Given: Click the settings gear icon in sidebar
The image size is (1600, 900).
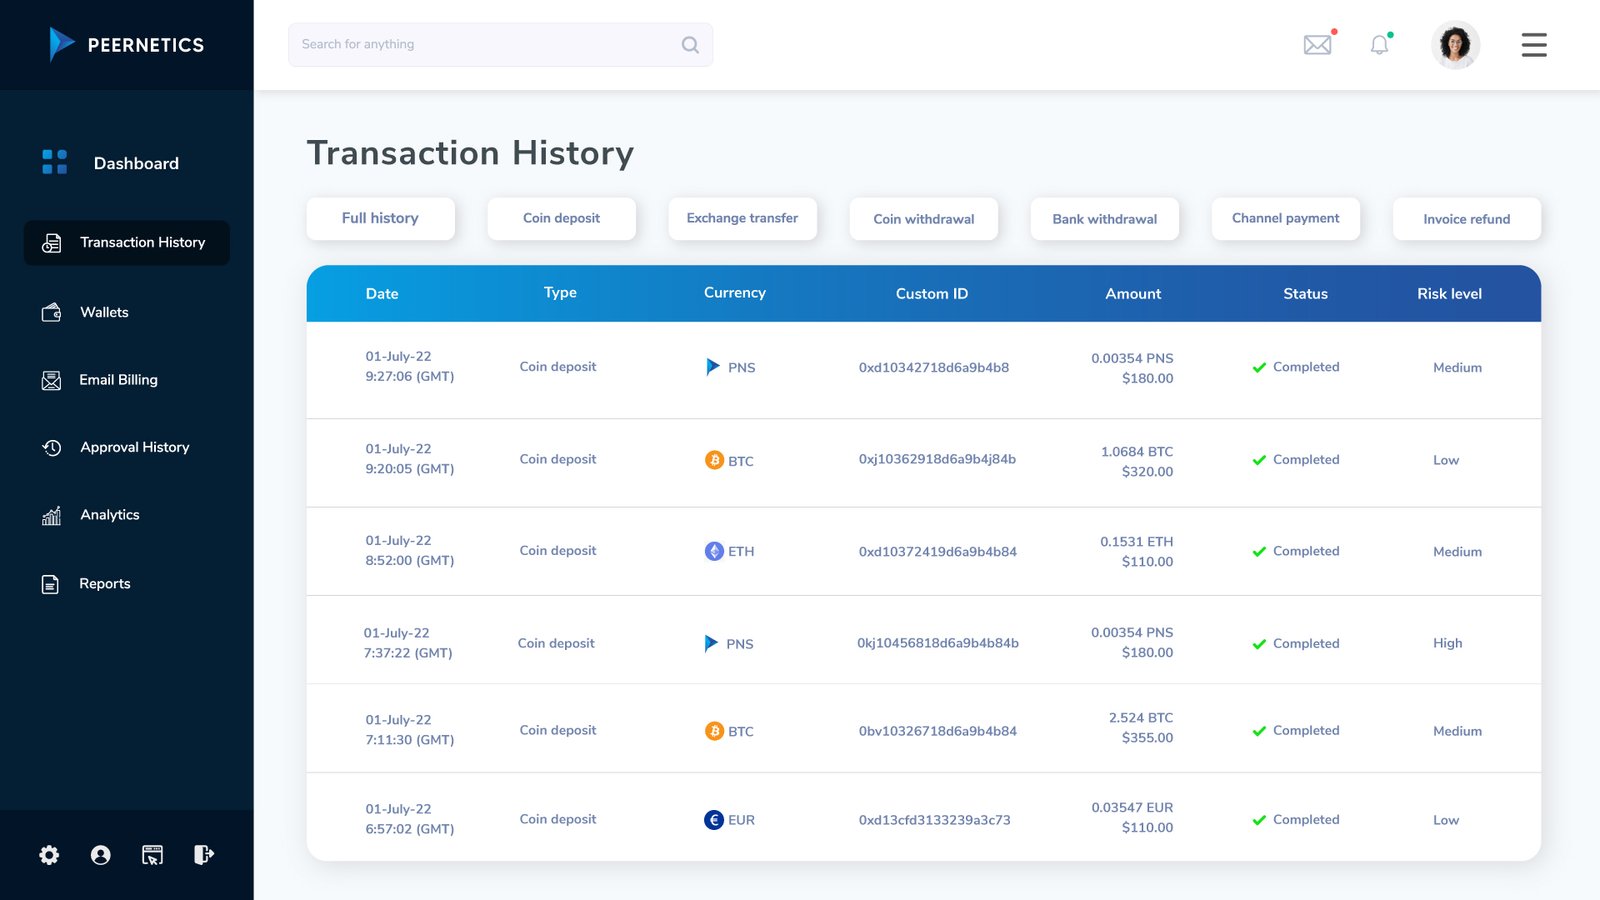Looking at the screenshot, I should click(x=49, y=855).
